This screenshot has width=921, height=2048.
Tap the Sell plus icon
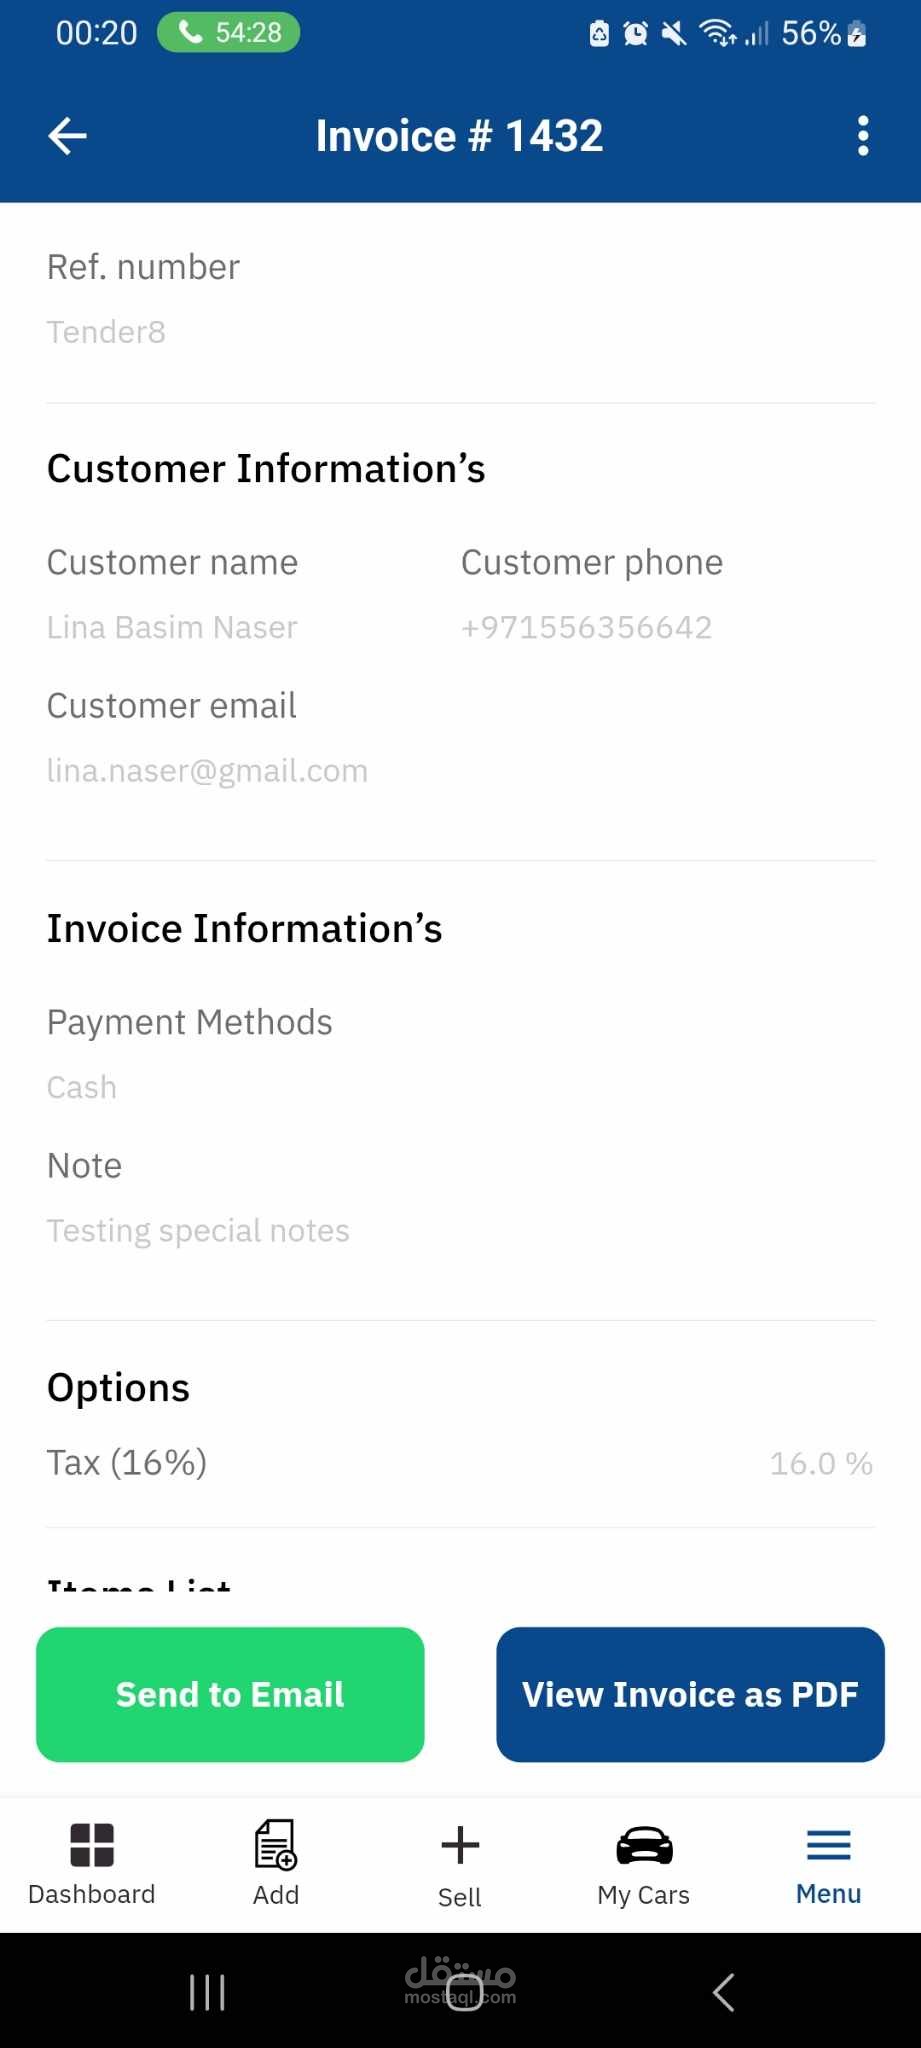460,1845
